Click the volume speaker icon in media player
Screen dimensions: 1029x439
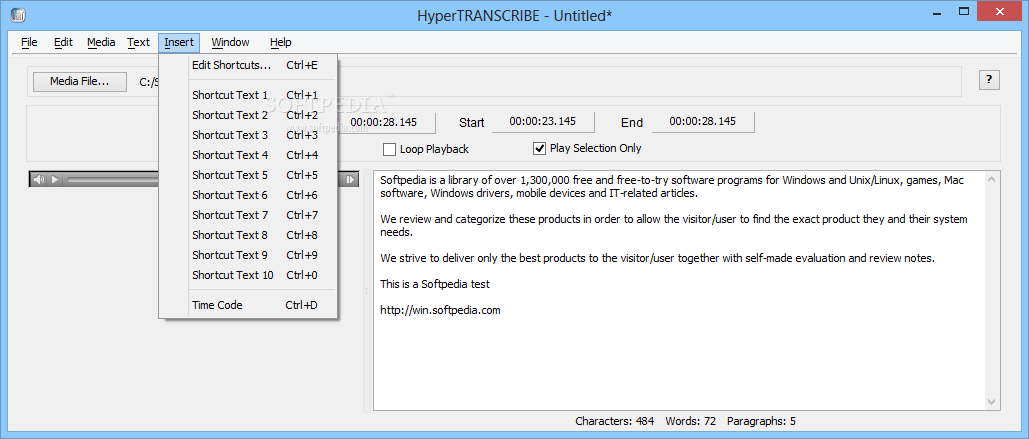pyautogui.click(x=39, y=179)
